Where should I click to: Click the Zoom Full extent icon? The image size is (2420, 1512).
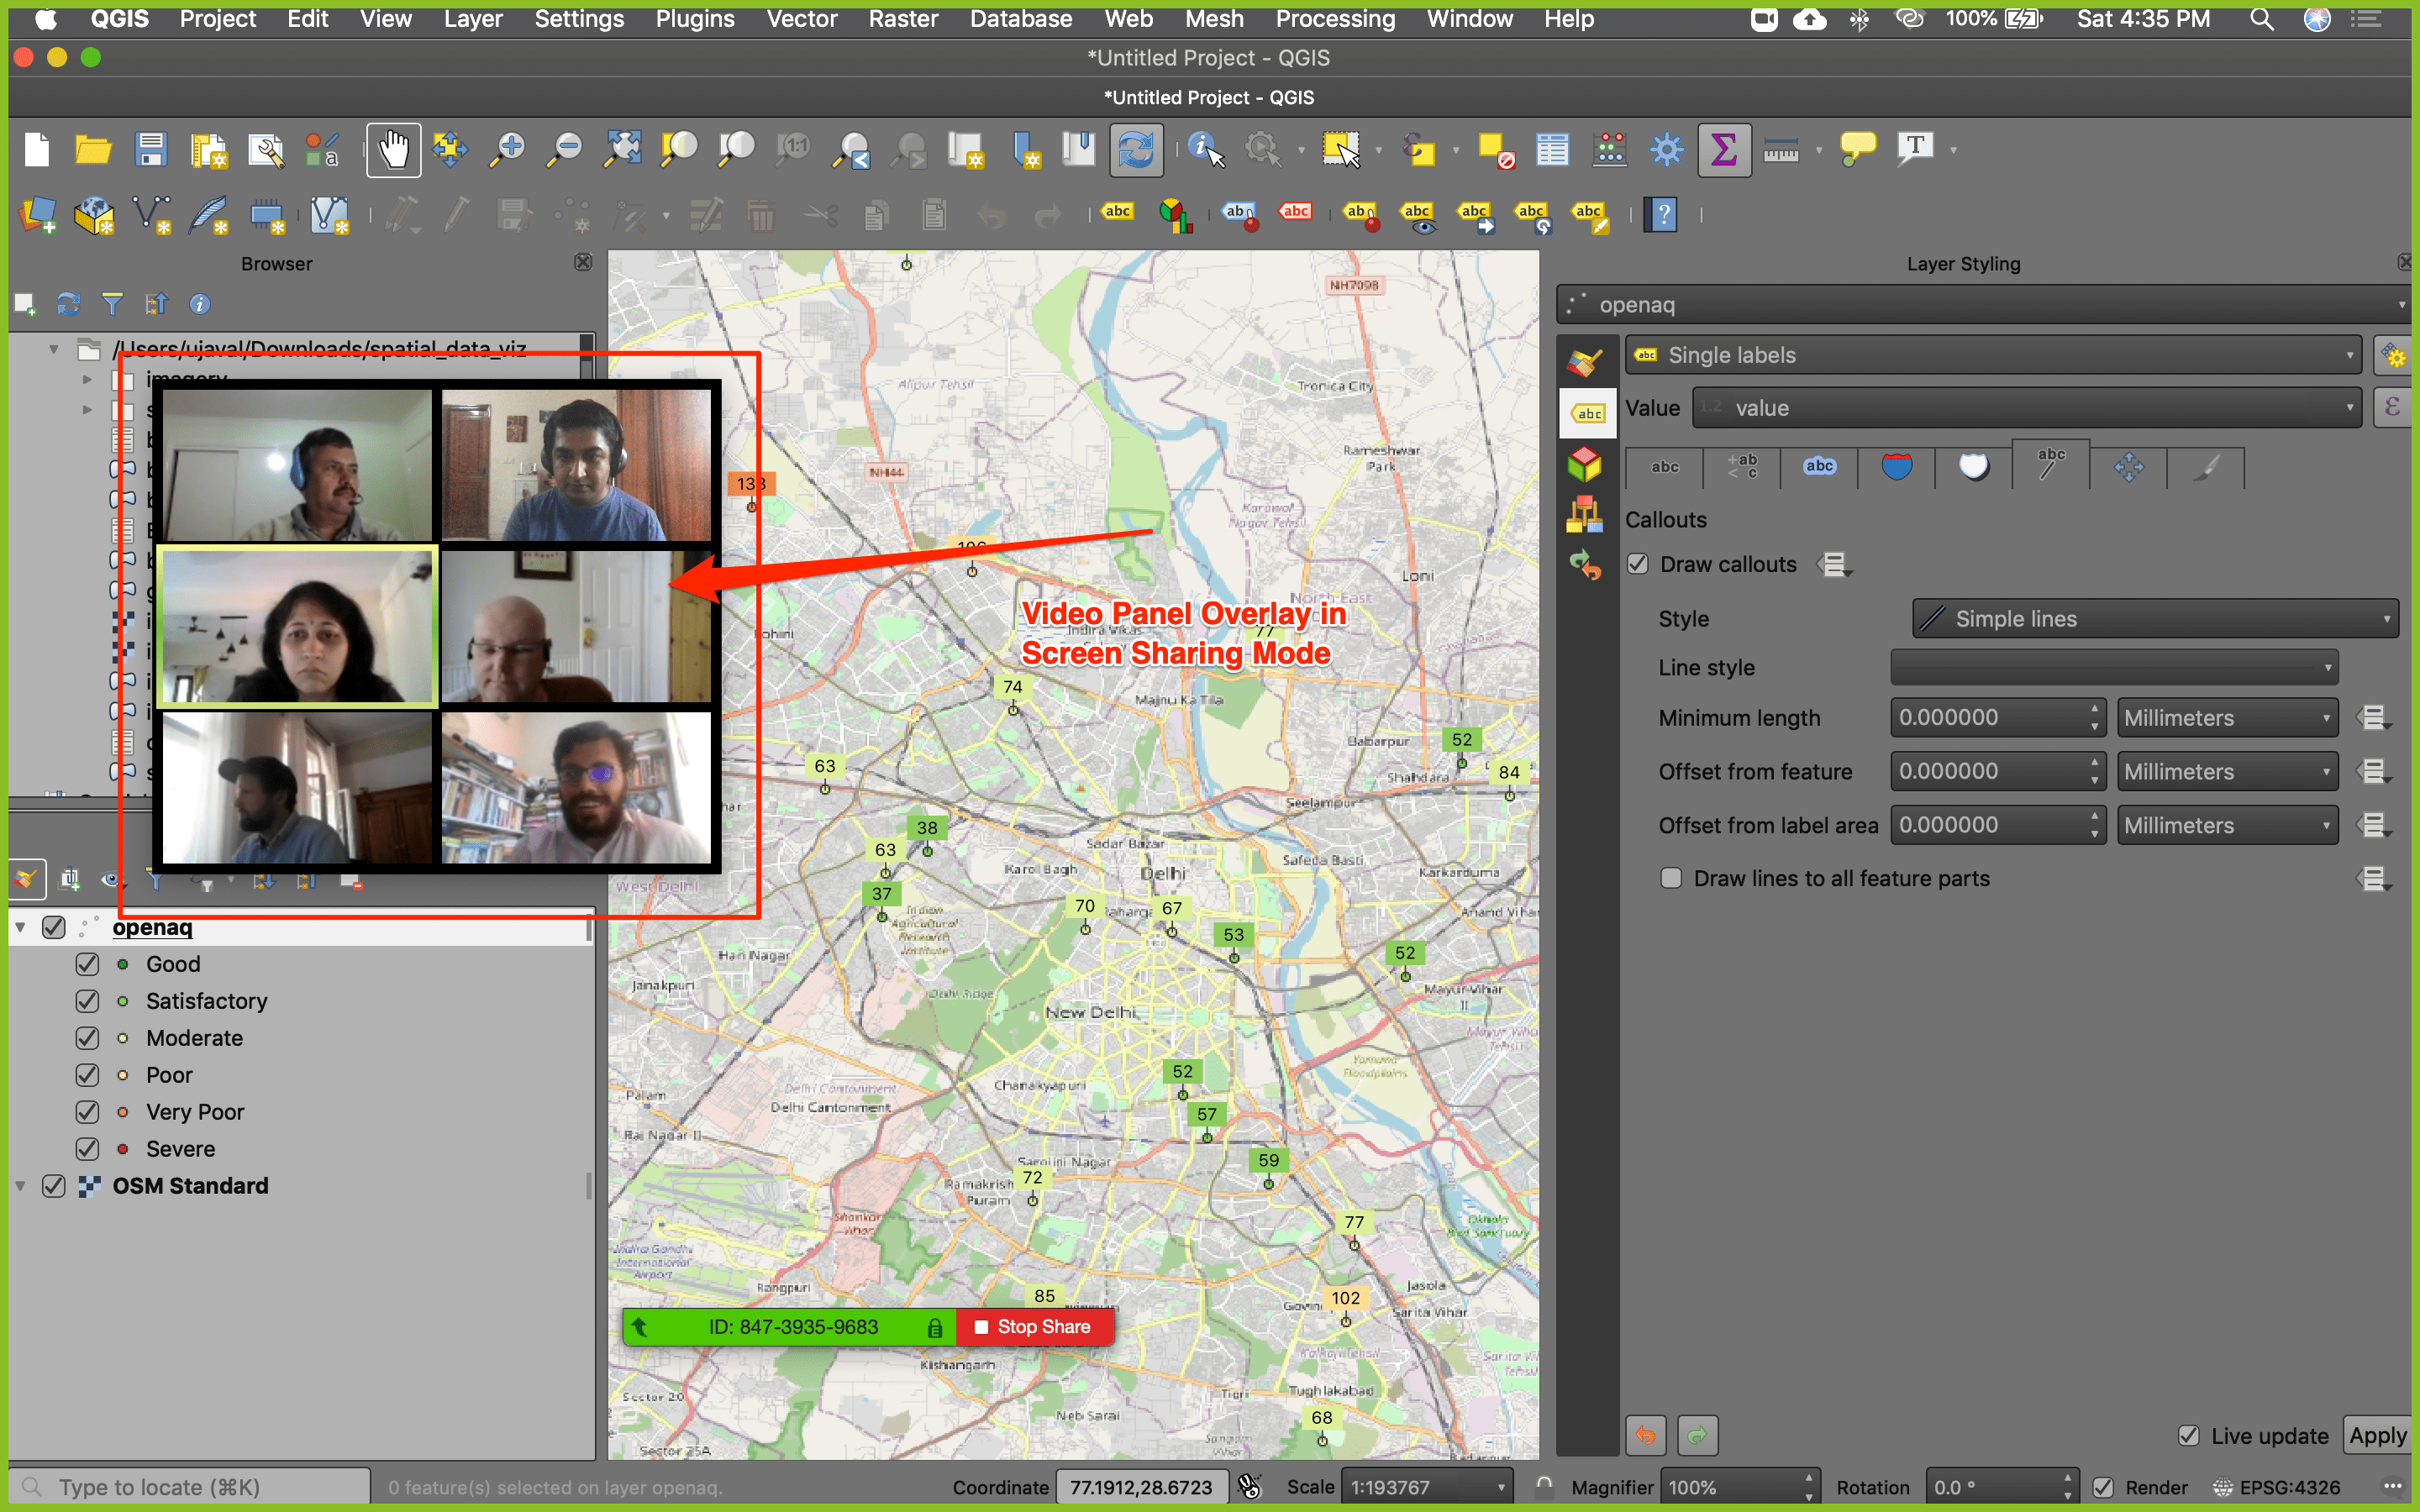621,149
